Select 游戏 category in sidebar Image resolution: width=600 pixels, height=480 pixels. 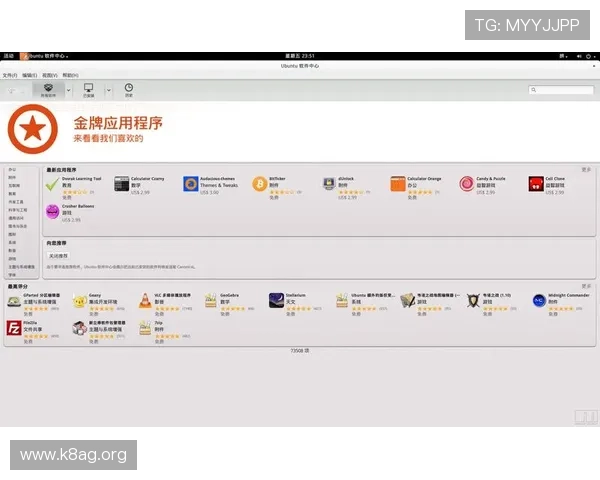[12, 259]
